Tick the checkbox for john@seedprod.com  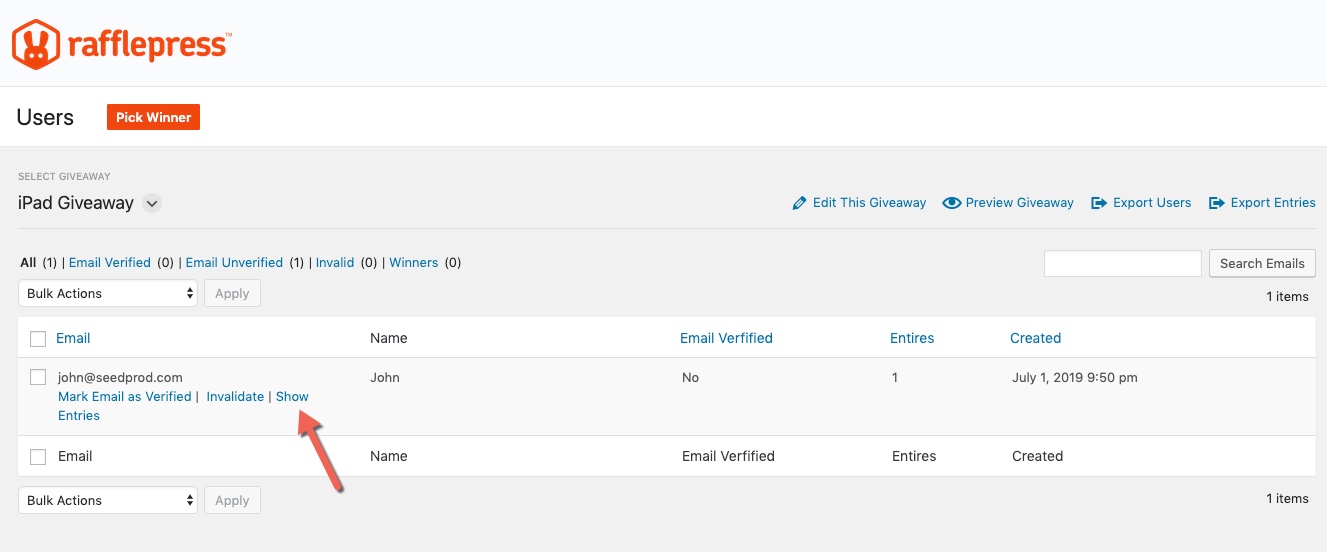pyautogui.click(x=38, y=377)
